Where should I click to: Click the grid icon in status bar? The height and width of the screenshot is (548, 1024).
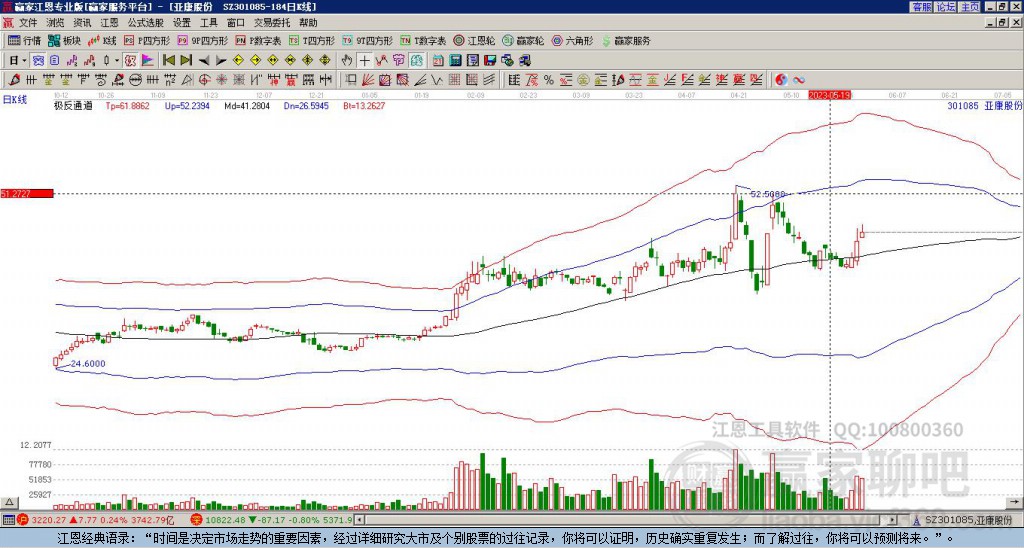tap(8, 520)
